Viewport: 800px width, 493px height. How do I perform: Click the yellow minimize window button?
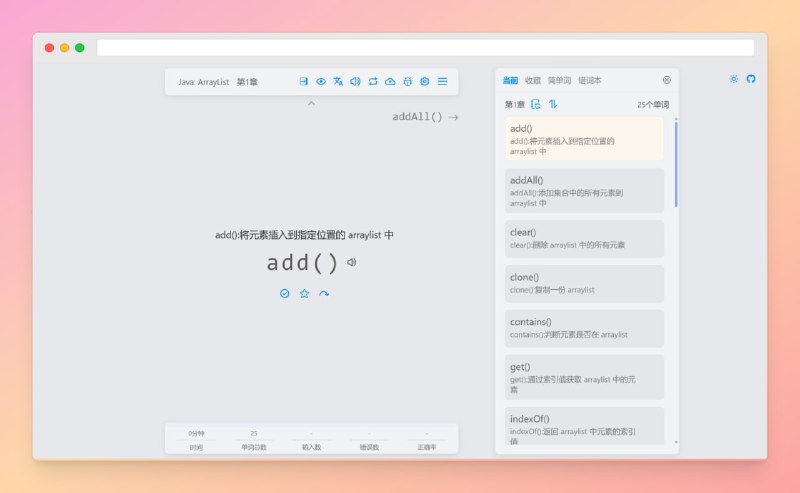click(x=65, y=47)
